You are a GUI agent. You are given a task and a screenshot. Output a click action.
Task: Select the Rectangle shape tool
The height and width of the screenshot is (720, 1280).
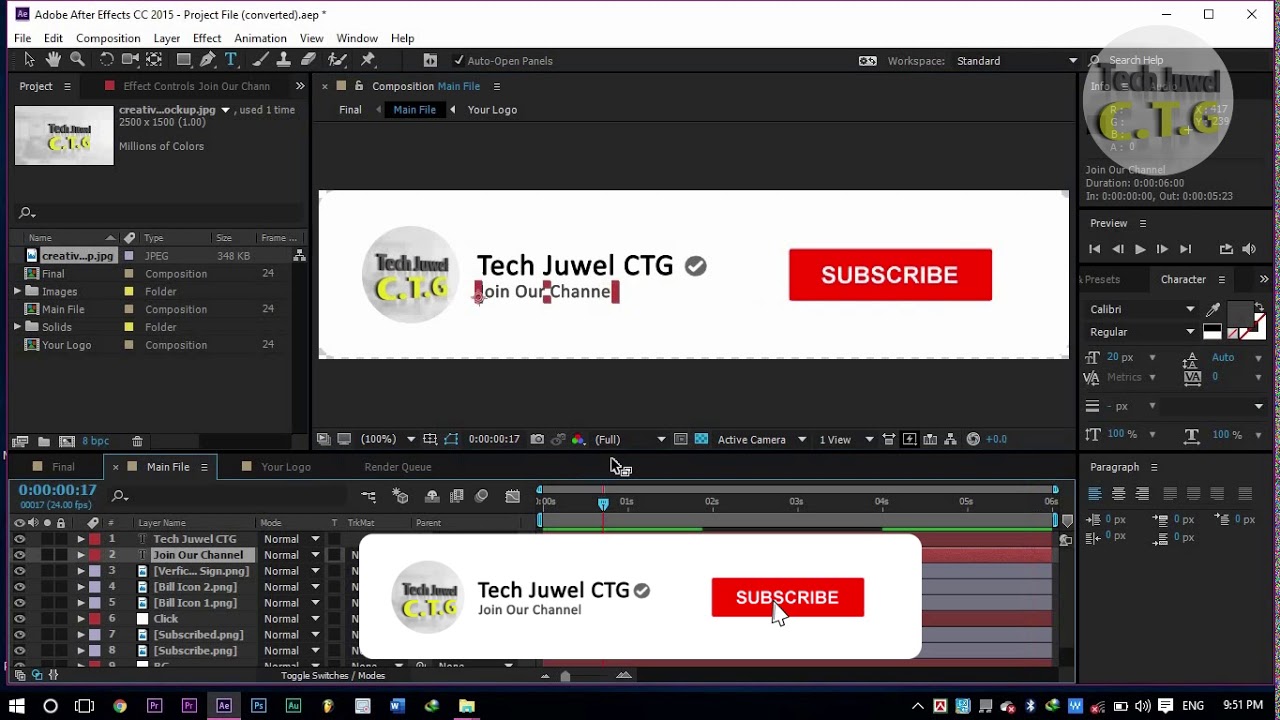(184, 60)
